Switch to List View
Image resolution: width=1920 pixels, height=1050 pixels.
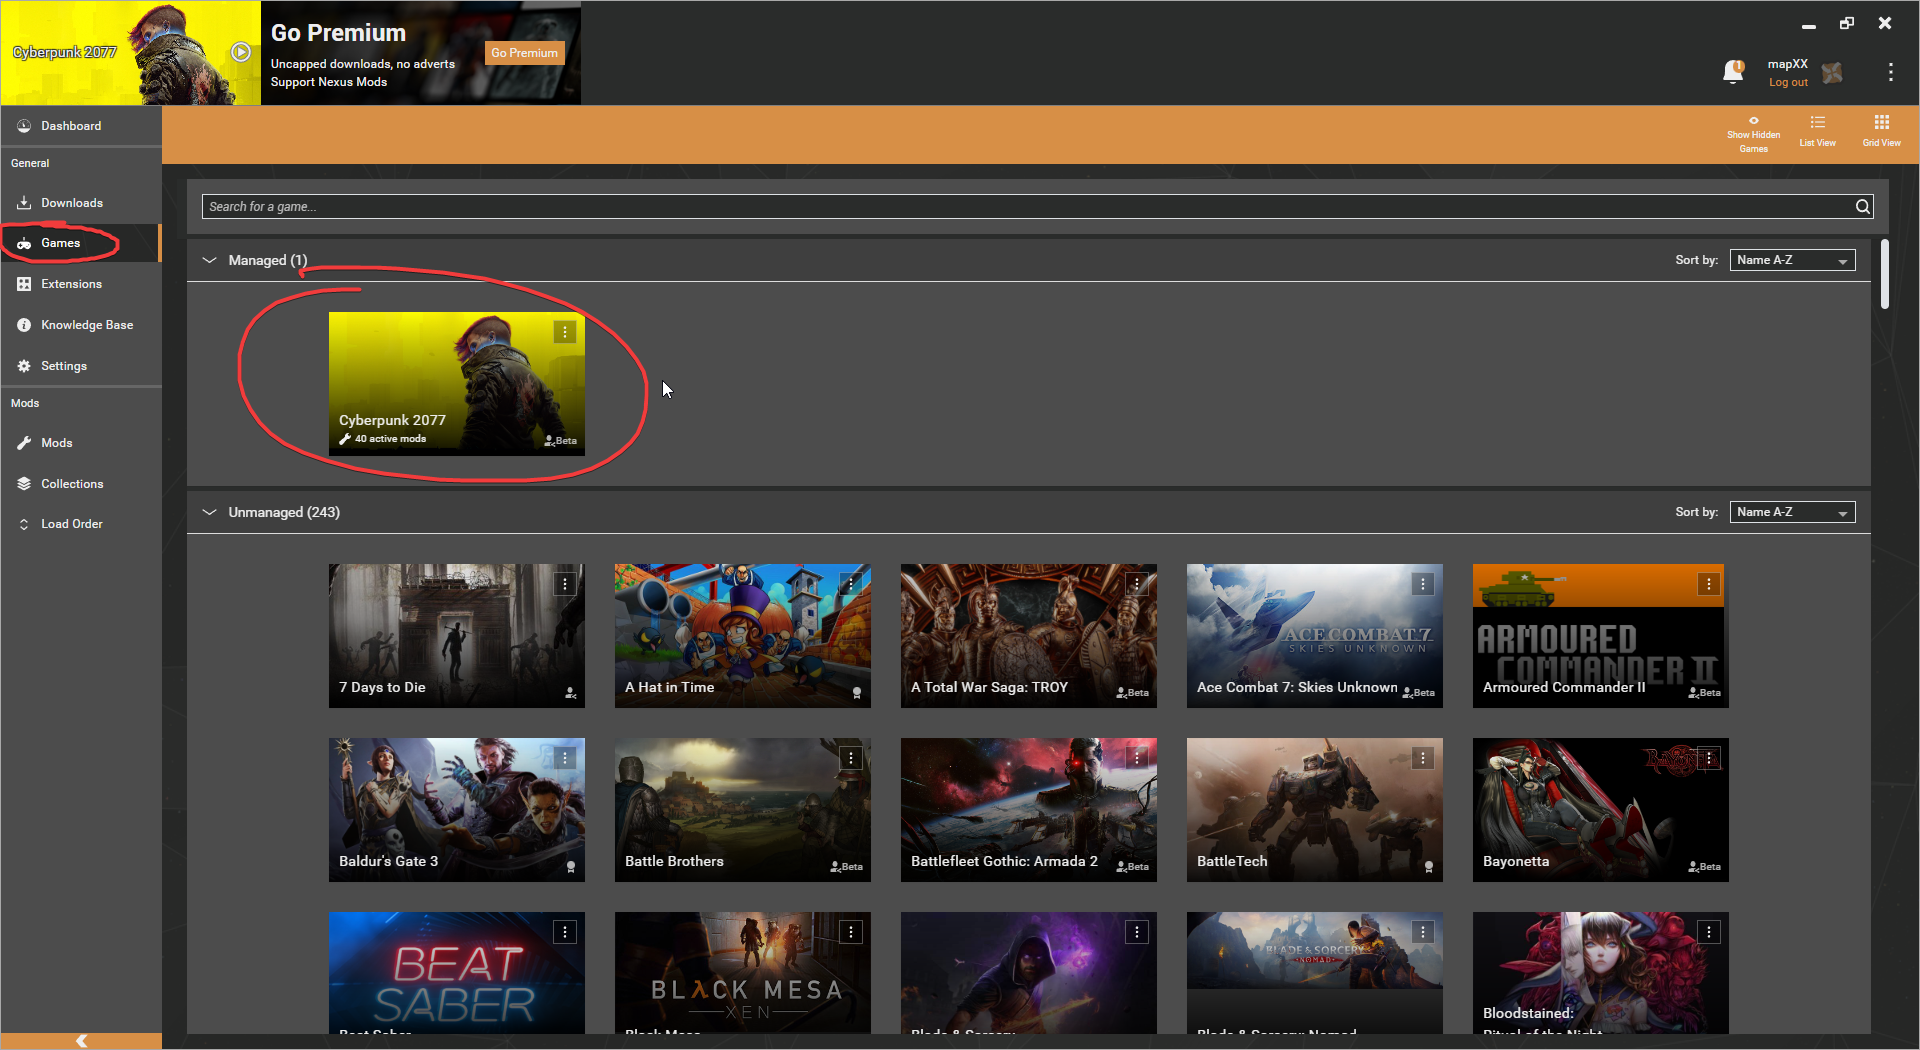[x=1817, y=131]
